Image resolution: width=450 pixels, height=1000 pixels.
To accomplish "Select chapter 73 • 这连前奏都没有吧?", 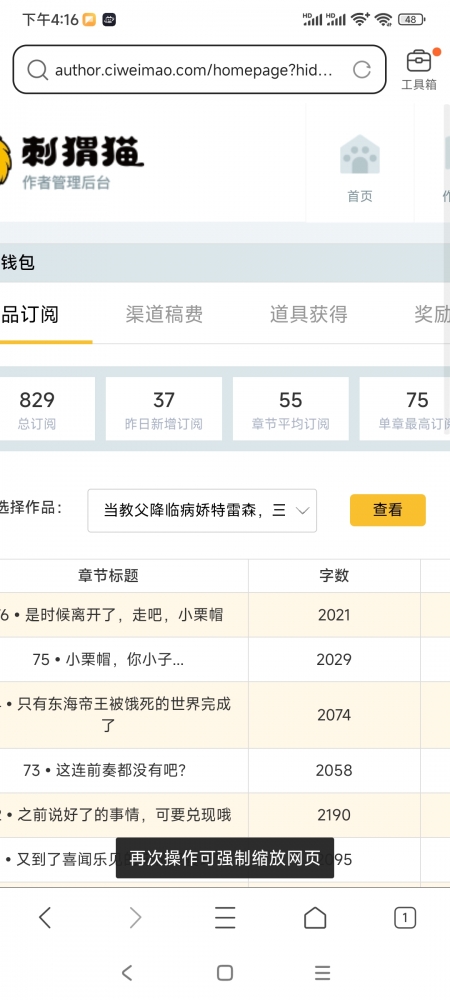I will pyautogui.click(x=105, y=770).
